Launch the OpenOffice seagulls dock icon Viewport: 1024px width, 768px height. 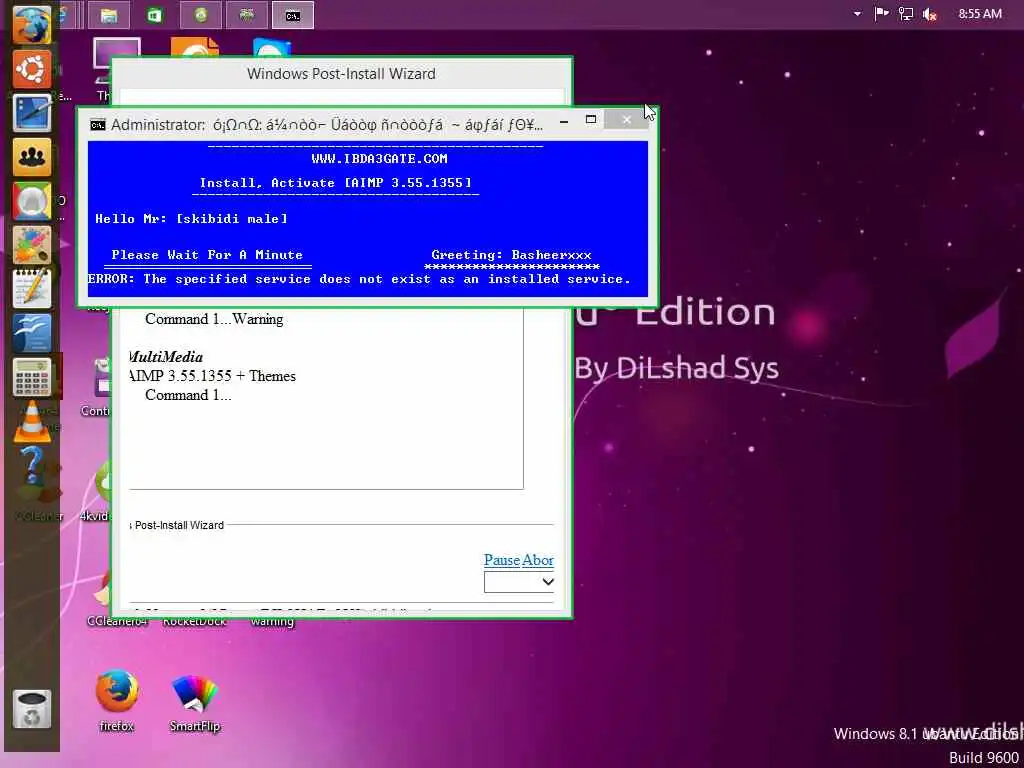point(31,333)
